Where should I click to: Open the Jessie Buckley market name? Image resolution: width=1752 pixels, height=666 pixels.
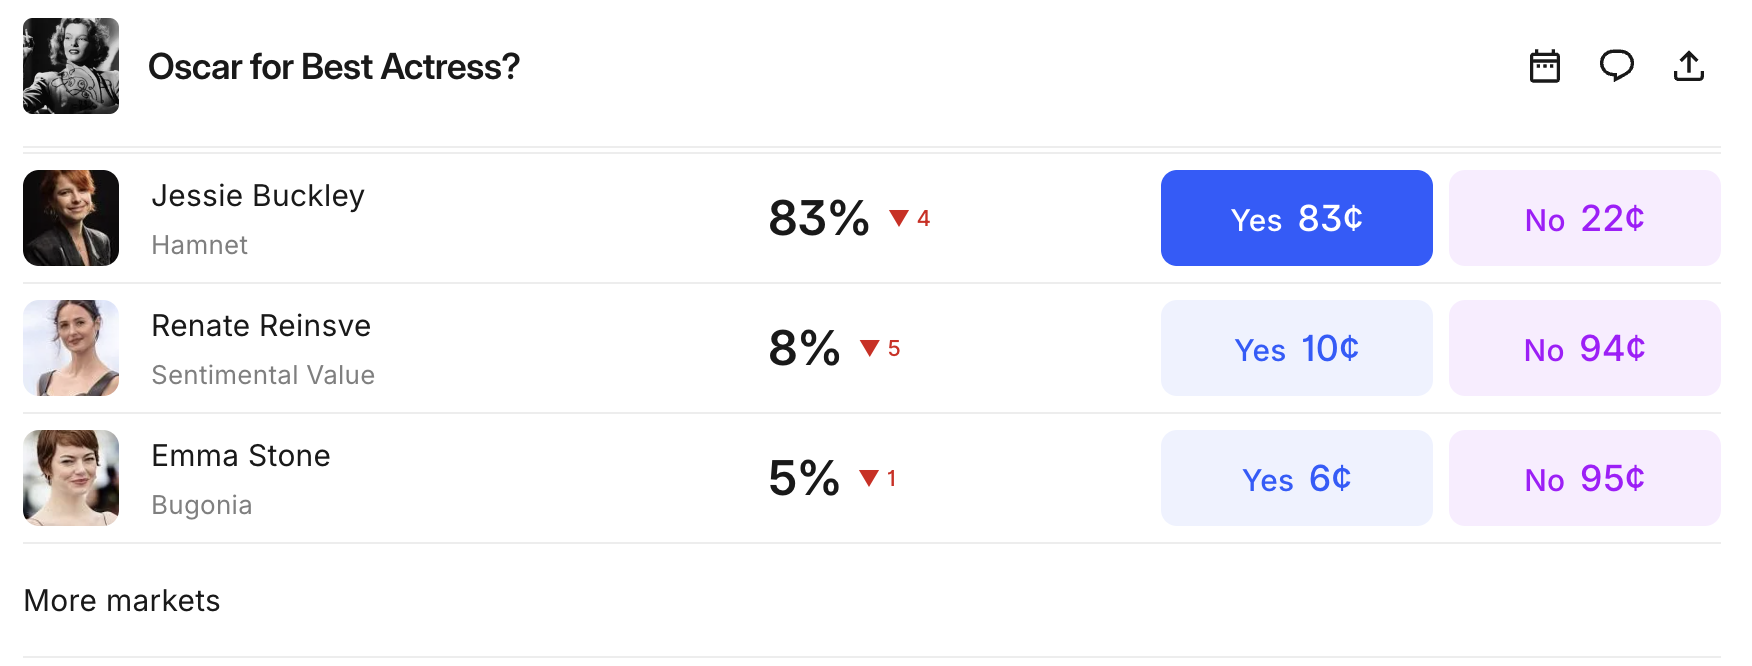(258, 196)
